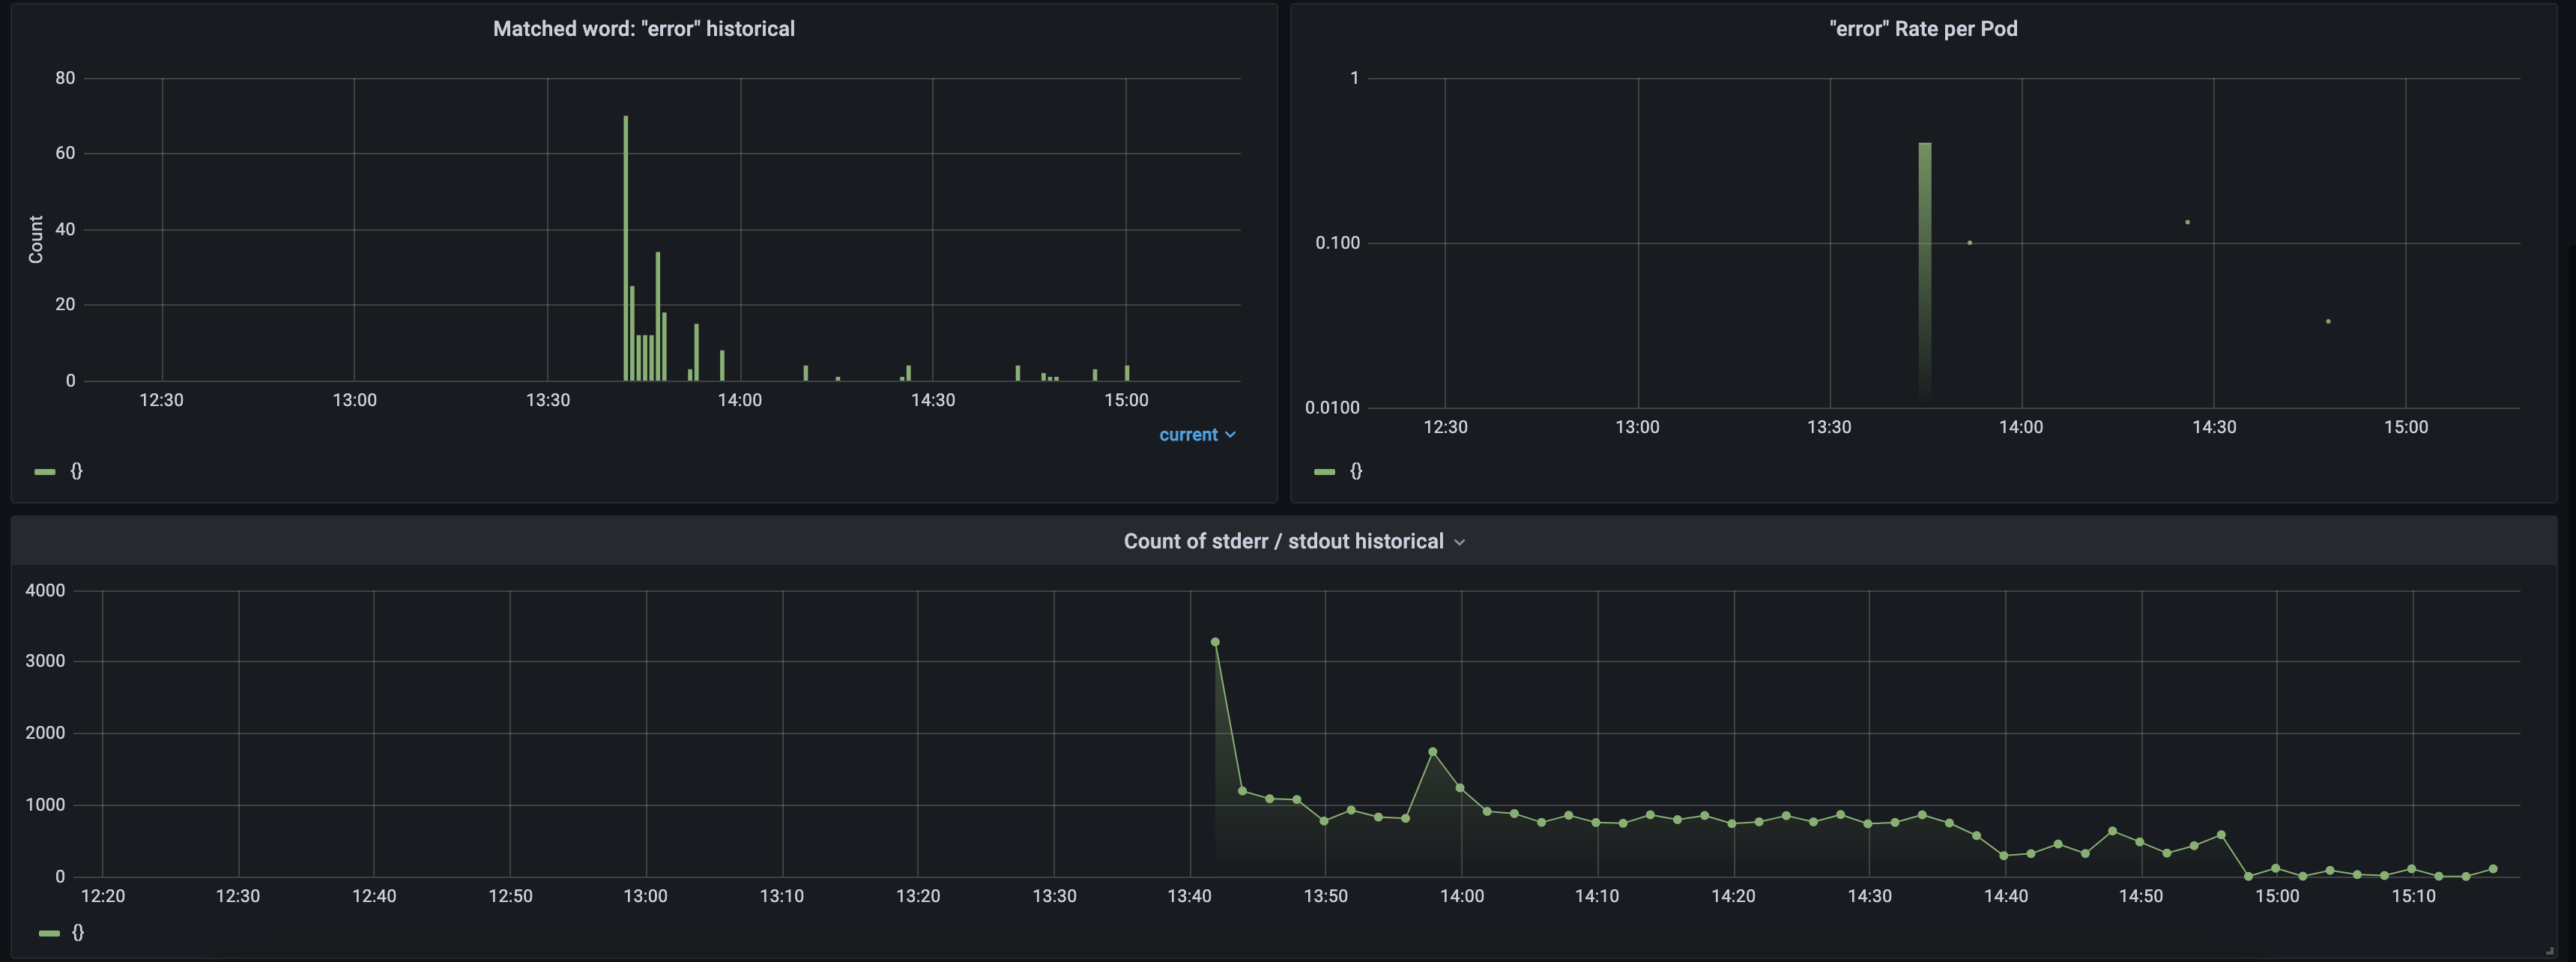Click the lowest dot before 15:00 in the Rate per Pod chart
The image size is (2576, 962).
[2328, 321]
